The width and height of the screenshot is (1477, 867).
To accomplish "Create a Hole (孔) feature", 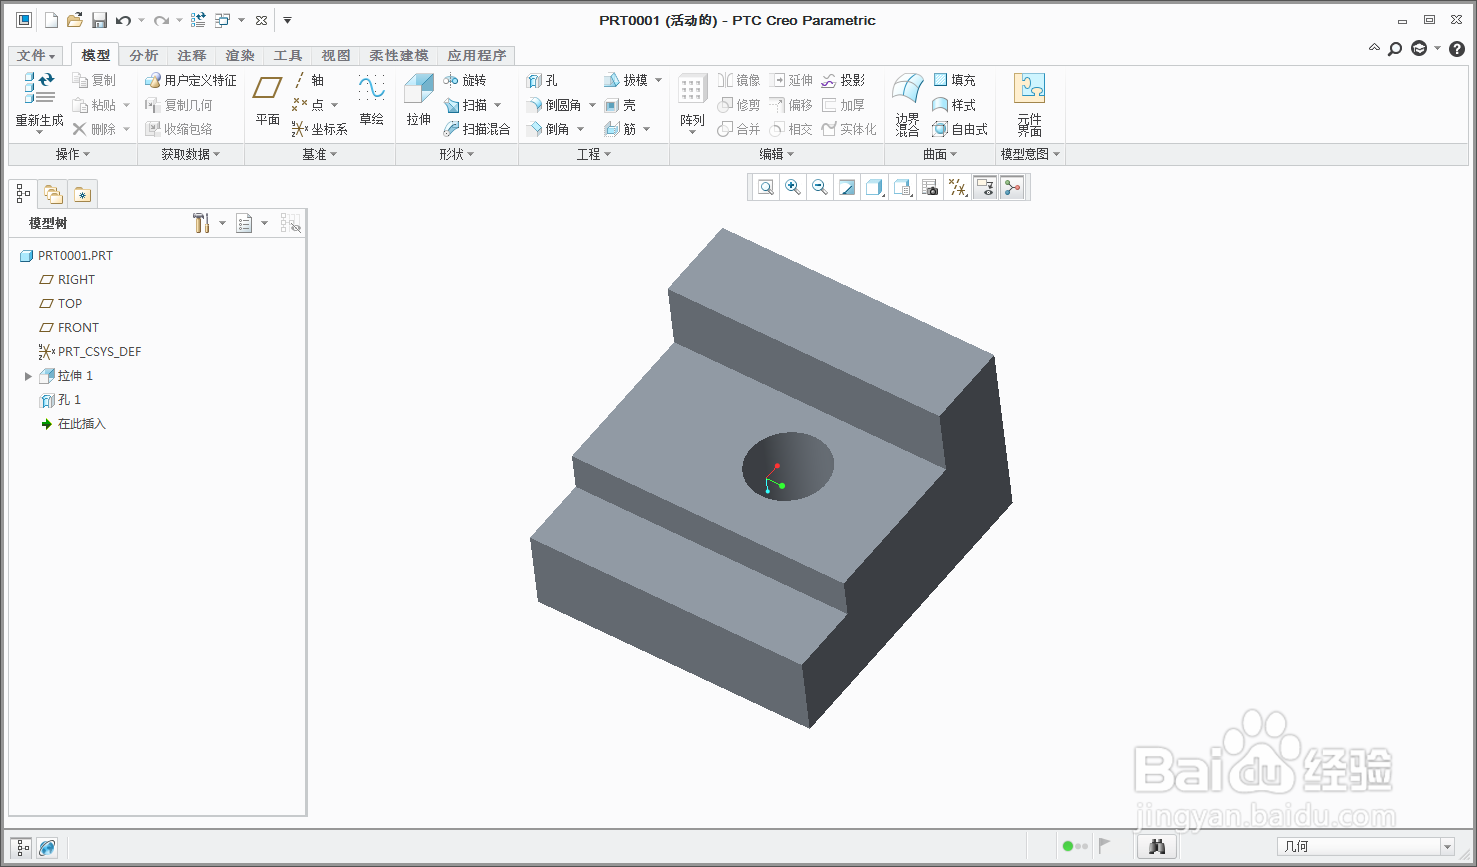I will tap(543, 80).
